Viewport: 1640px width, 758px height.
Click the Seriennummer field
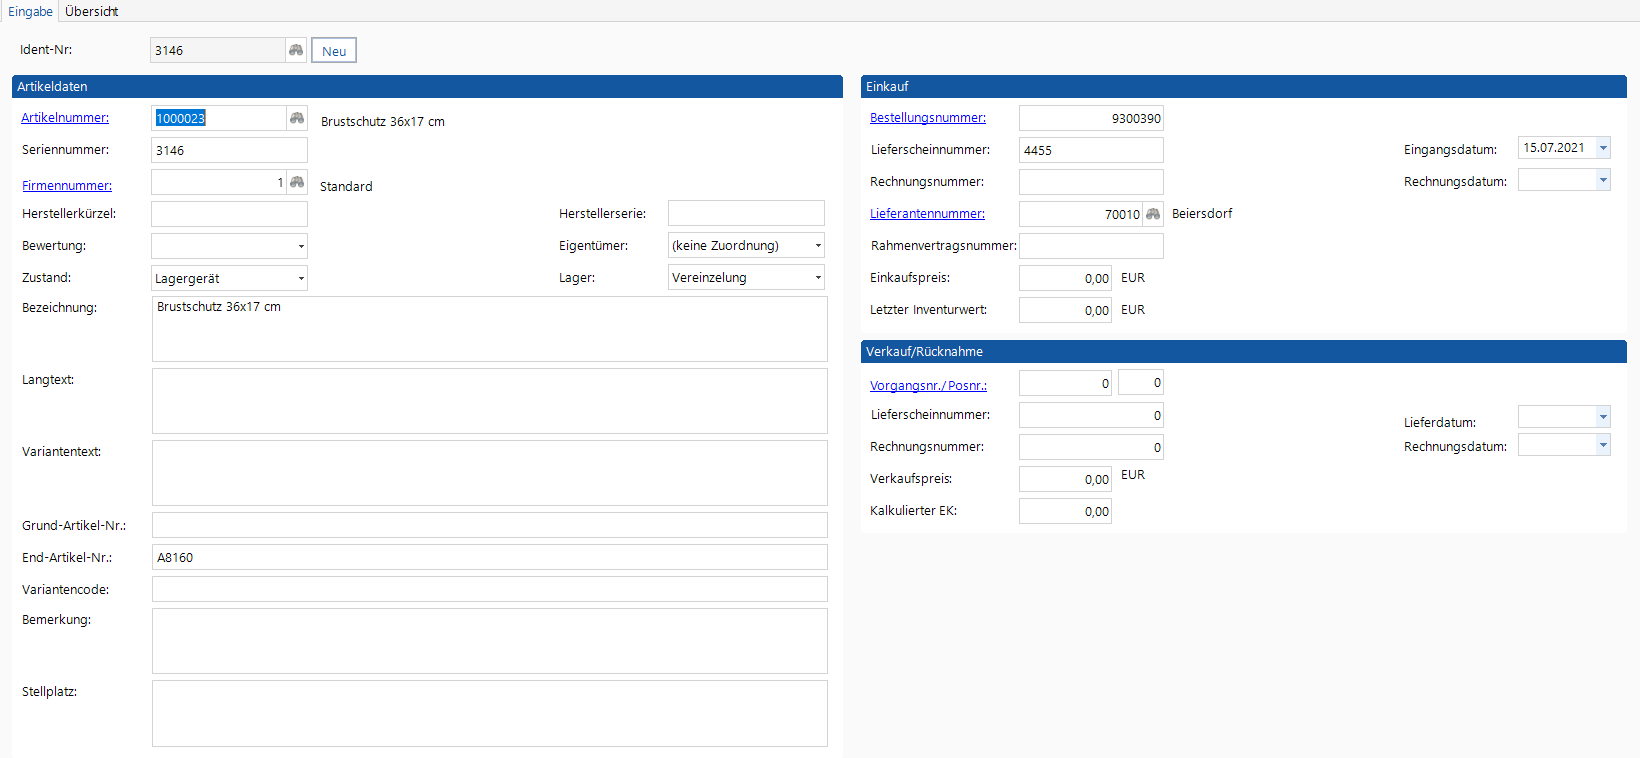229,150
